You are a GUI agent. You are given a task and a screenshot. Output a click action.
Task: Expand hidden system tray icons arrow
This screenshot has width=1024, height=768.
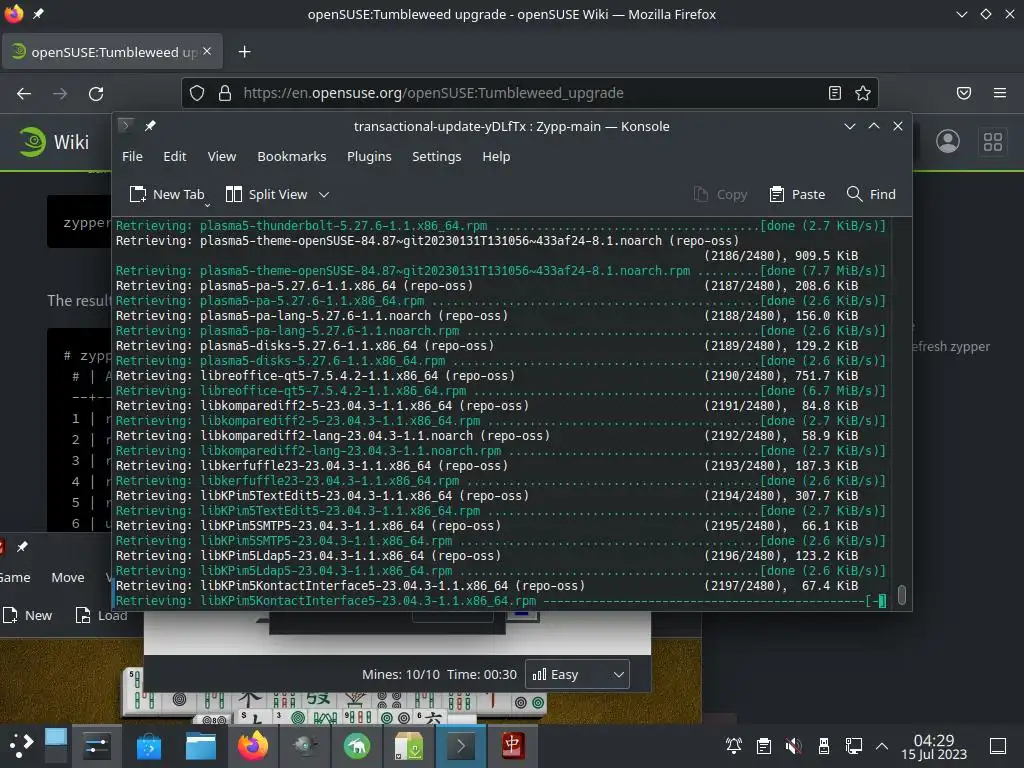(x=882, y=746)
